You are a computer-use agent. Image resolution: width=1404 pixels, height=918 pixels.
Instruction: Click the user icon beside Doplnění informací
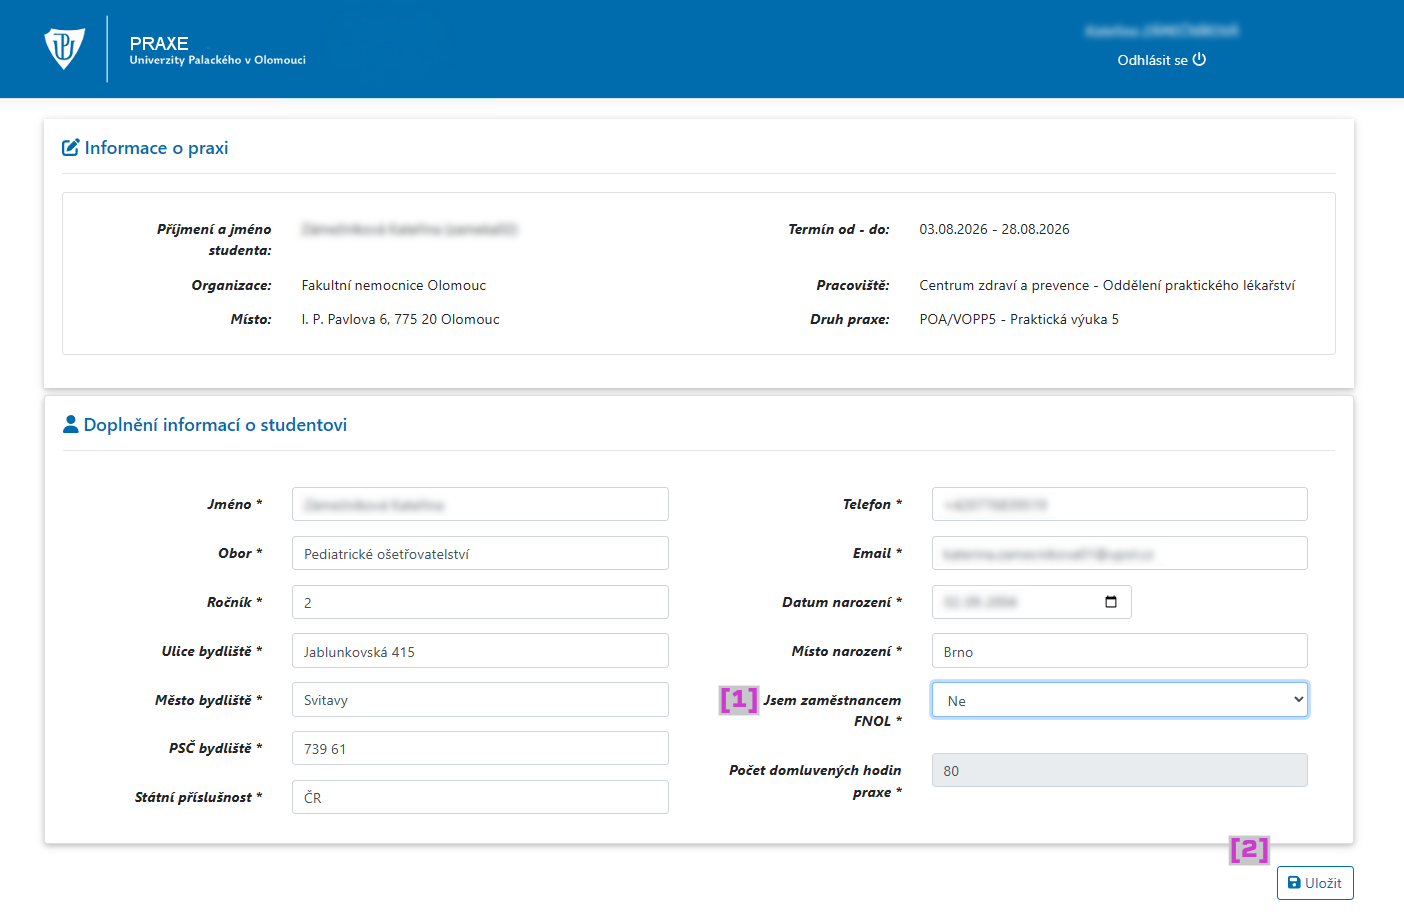click(71, 425)
